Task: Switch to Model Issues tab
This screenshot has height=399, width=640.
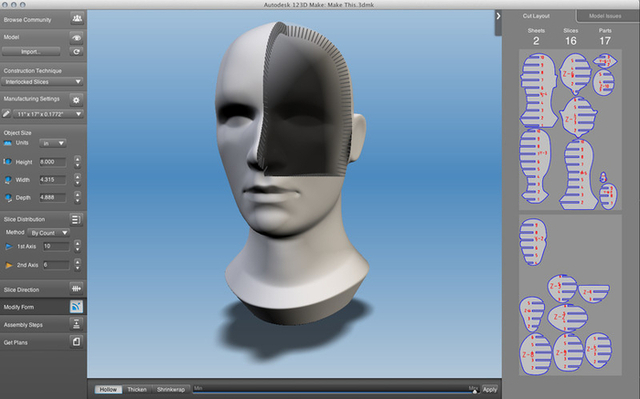Action: [x=605, y=16]
